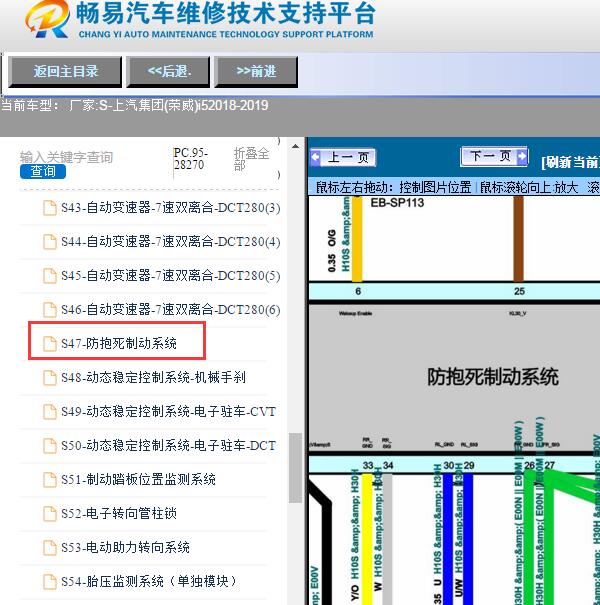This screenshot has height=605, width=600.
Task: Click the document icon beside S49
Action: pyautogui.click(x=49, y=412)
